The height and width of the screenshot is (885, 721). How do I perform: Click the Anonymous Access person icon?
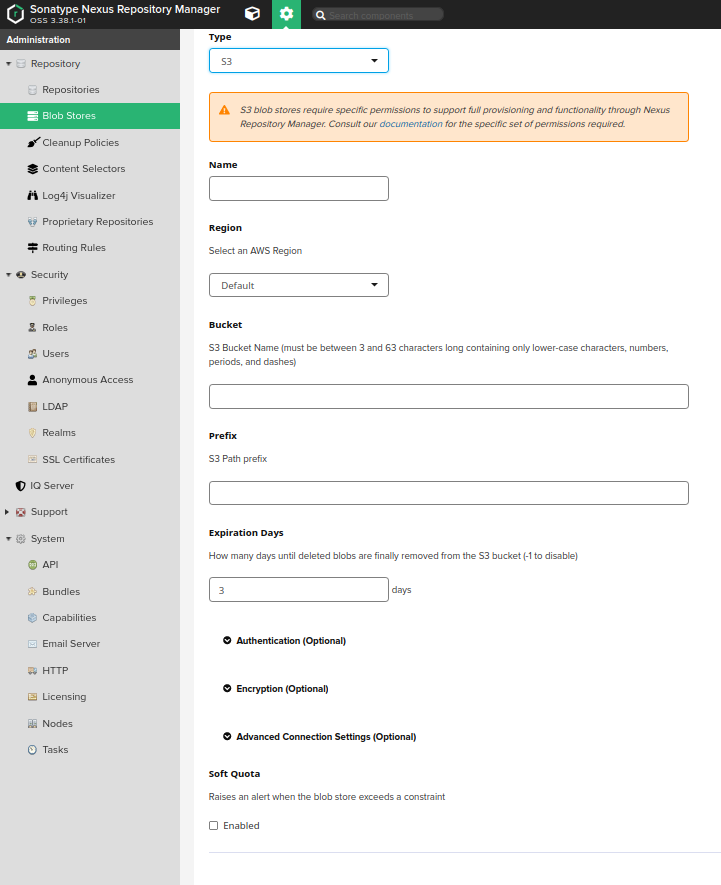(33, 380)
